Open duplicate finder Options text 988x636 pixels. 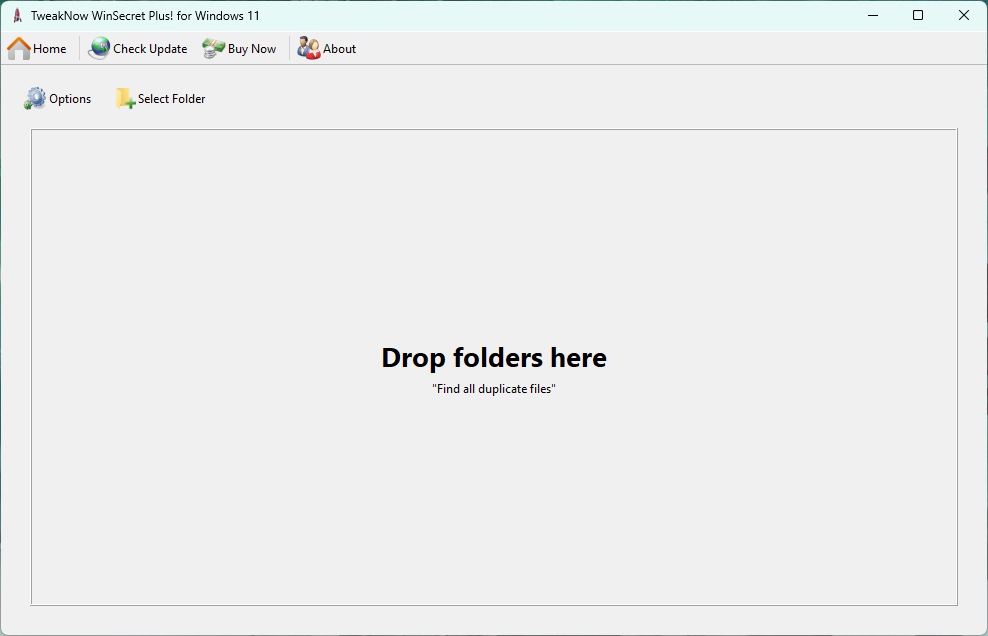[x=70, y=99]
